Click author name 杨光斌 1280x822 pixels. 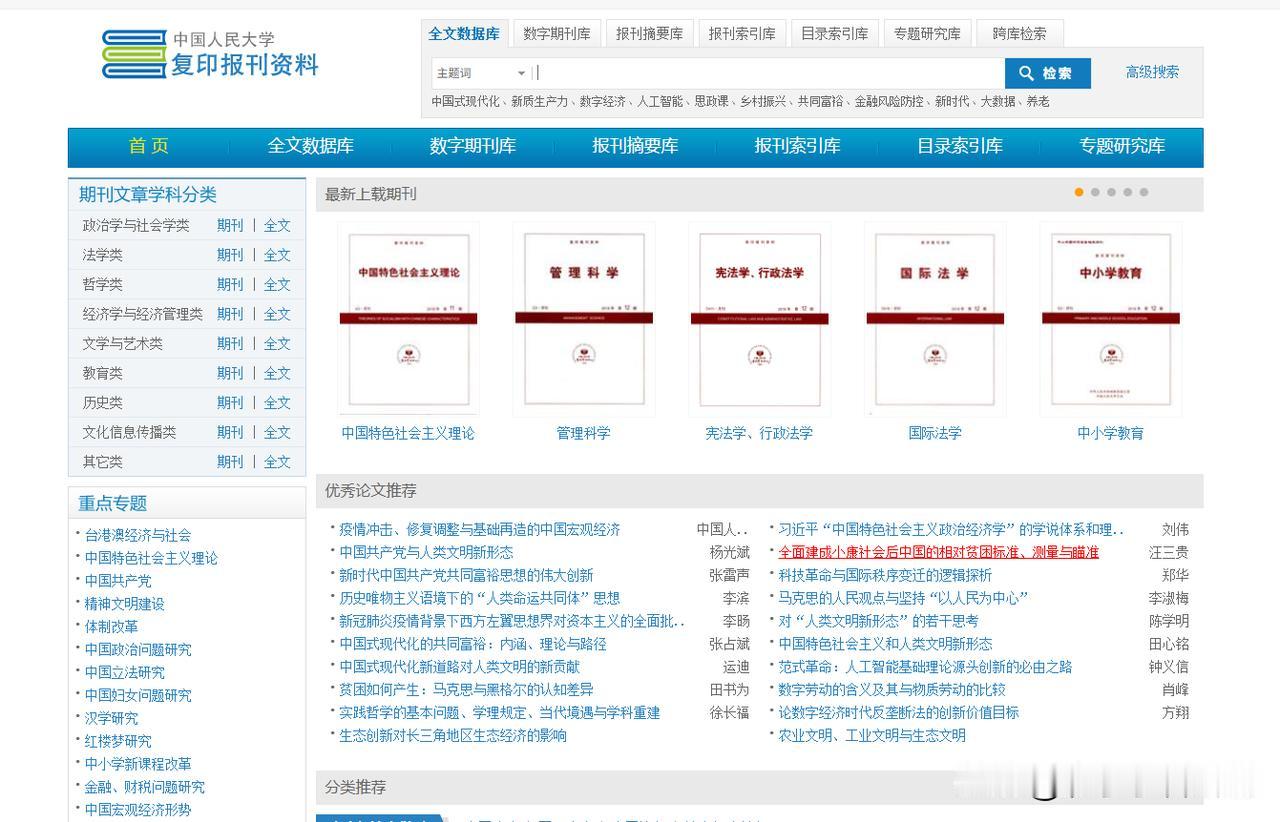click(729, 552)
